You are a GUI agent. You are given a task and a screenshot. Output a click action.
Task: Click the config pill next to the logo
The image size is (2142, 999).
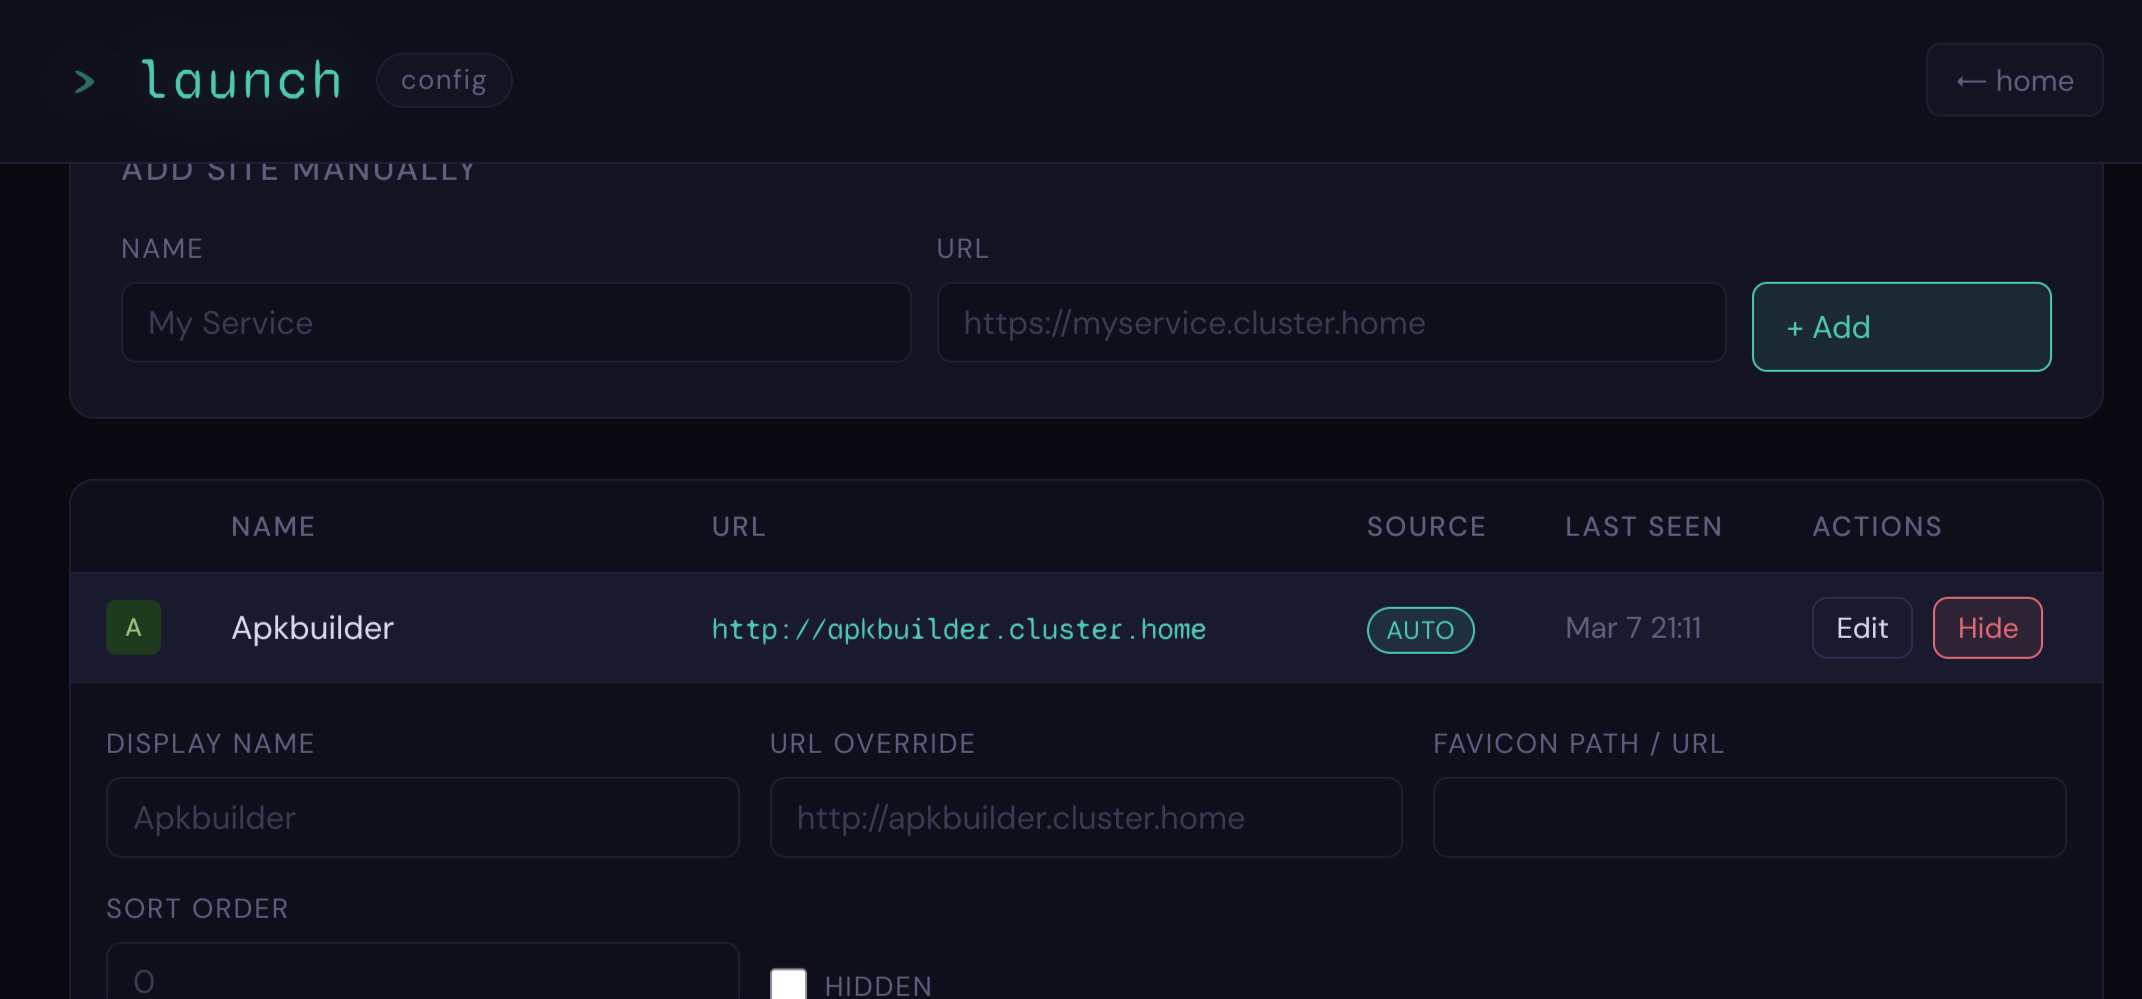(444, 80)
